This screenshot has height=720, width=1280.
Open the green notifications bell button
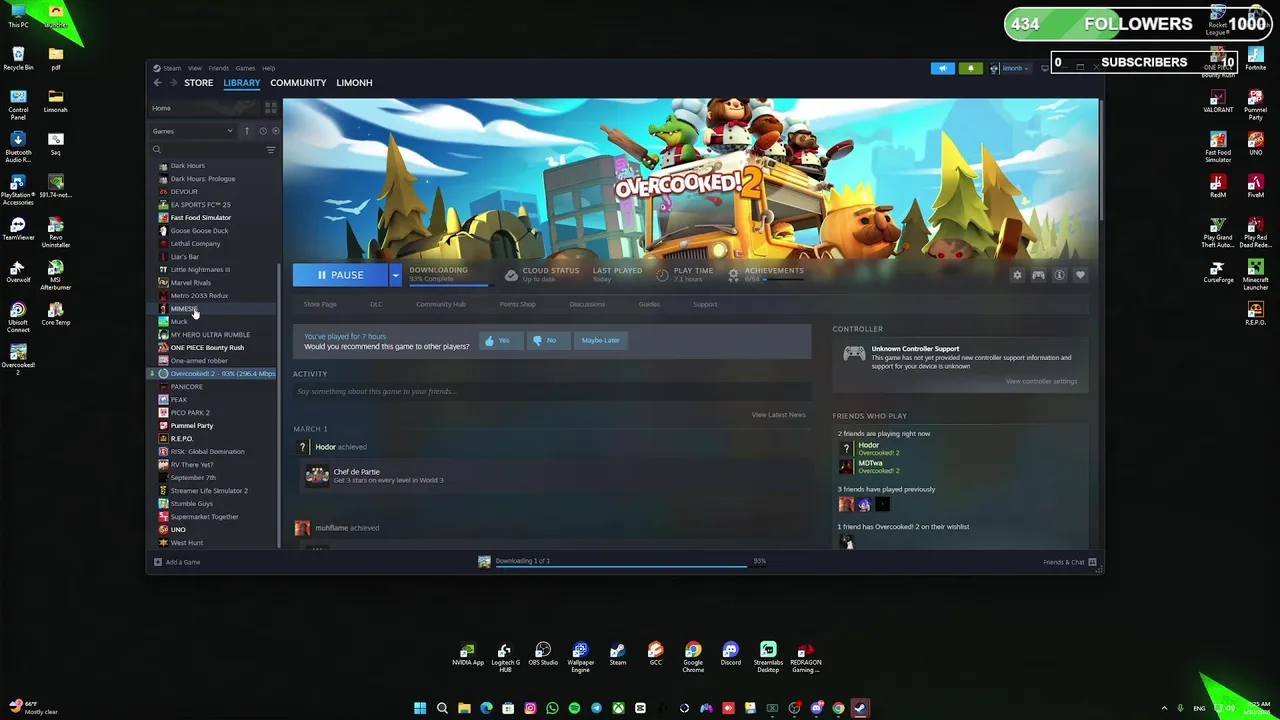(970, 69)
